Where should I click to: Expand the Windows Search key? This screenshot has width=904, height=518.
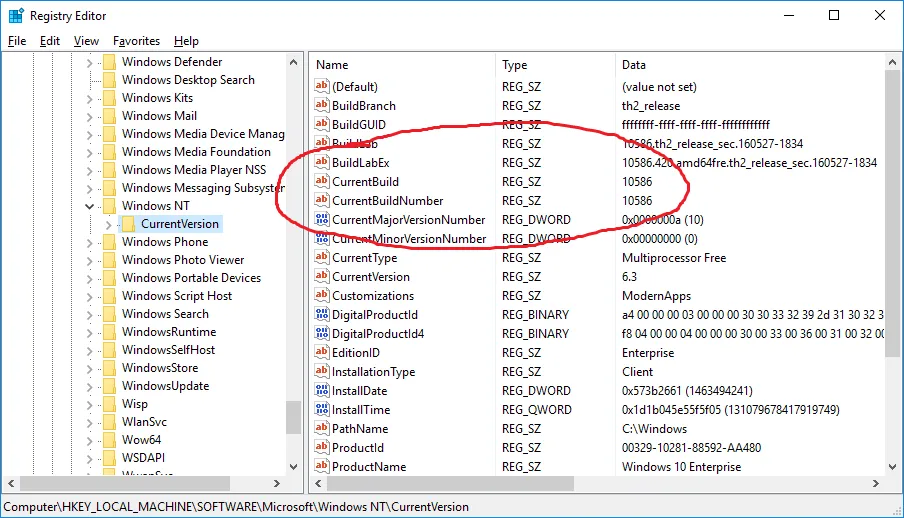click(x=89, y=314)
